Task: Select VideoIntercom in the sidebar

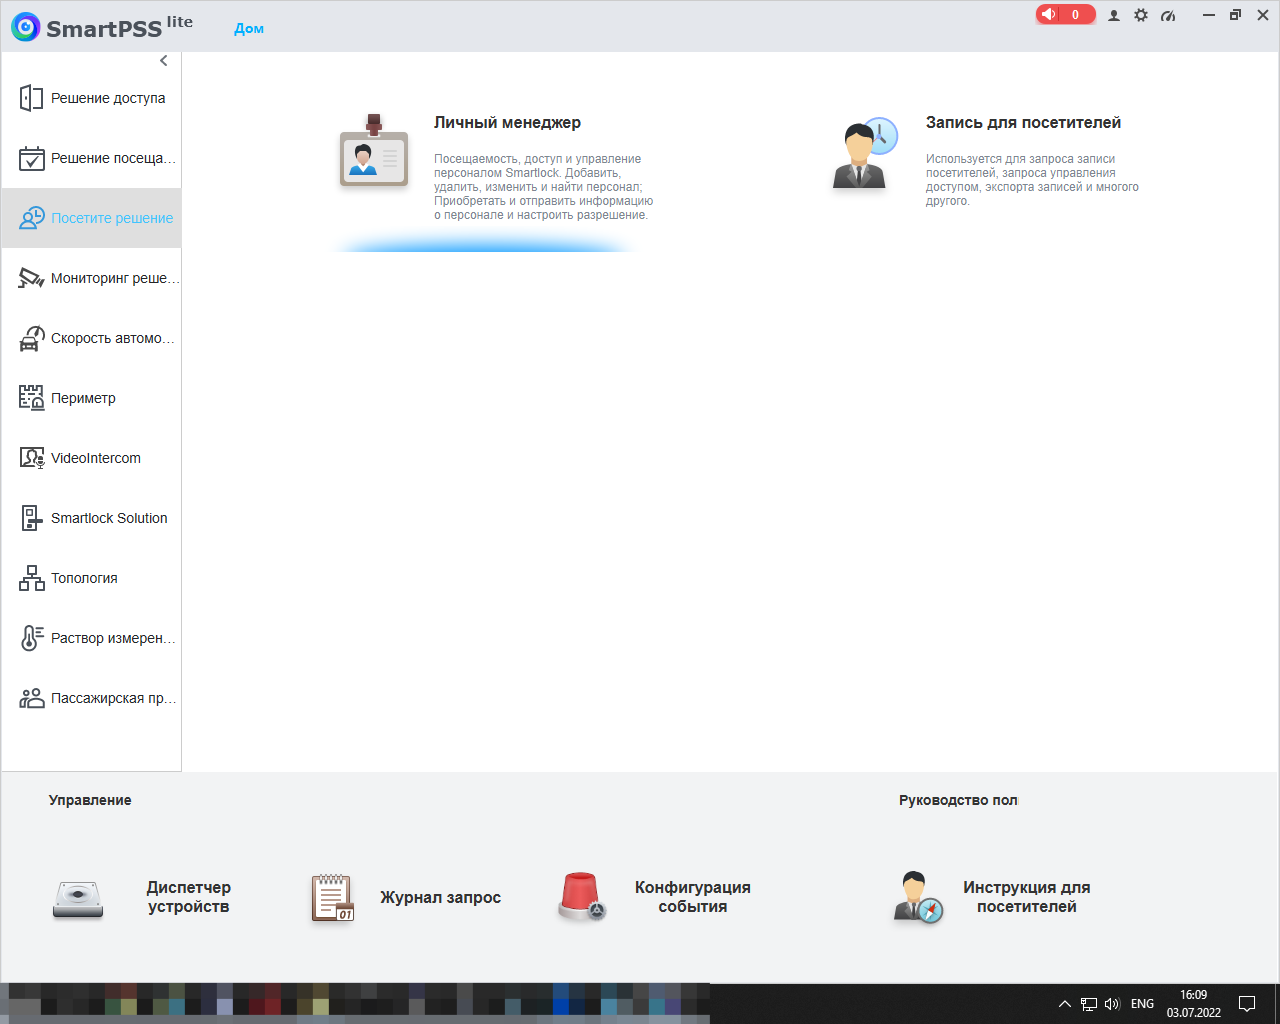Action: (92, 458)
